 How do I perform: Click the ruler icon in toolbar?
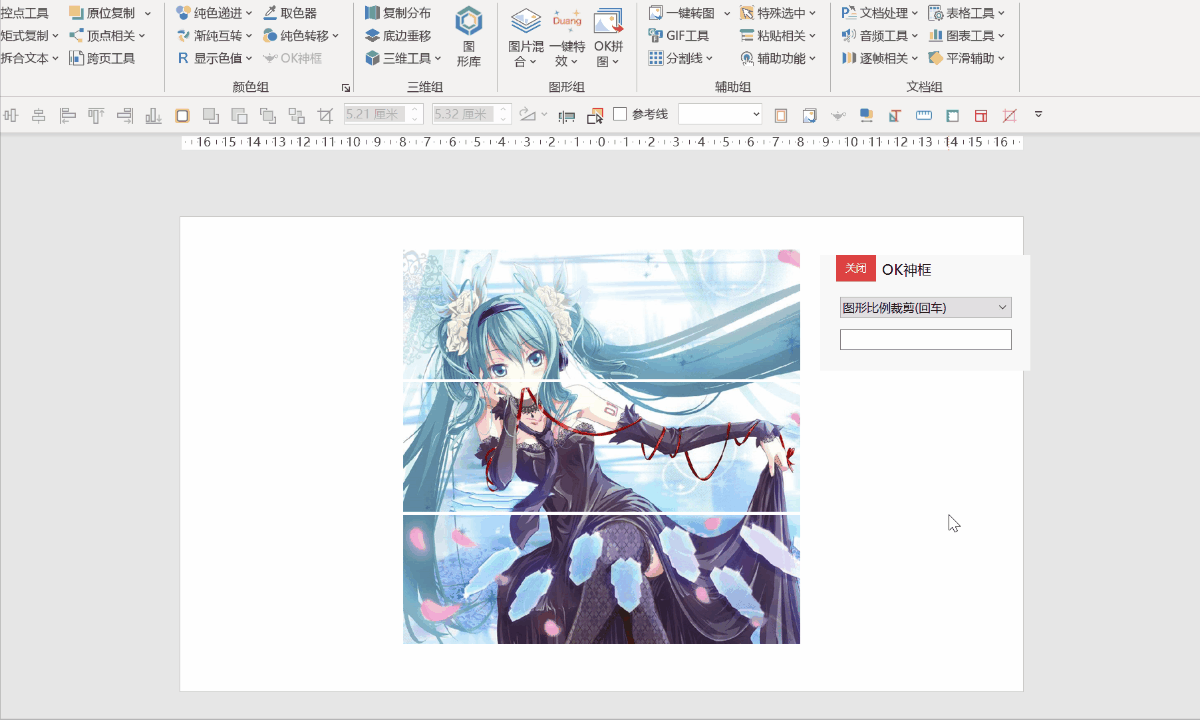(x=924, y=115)
